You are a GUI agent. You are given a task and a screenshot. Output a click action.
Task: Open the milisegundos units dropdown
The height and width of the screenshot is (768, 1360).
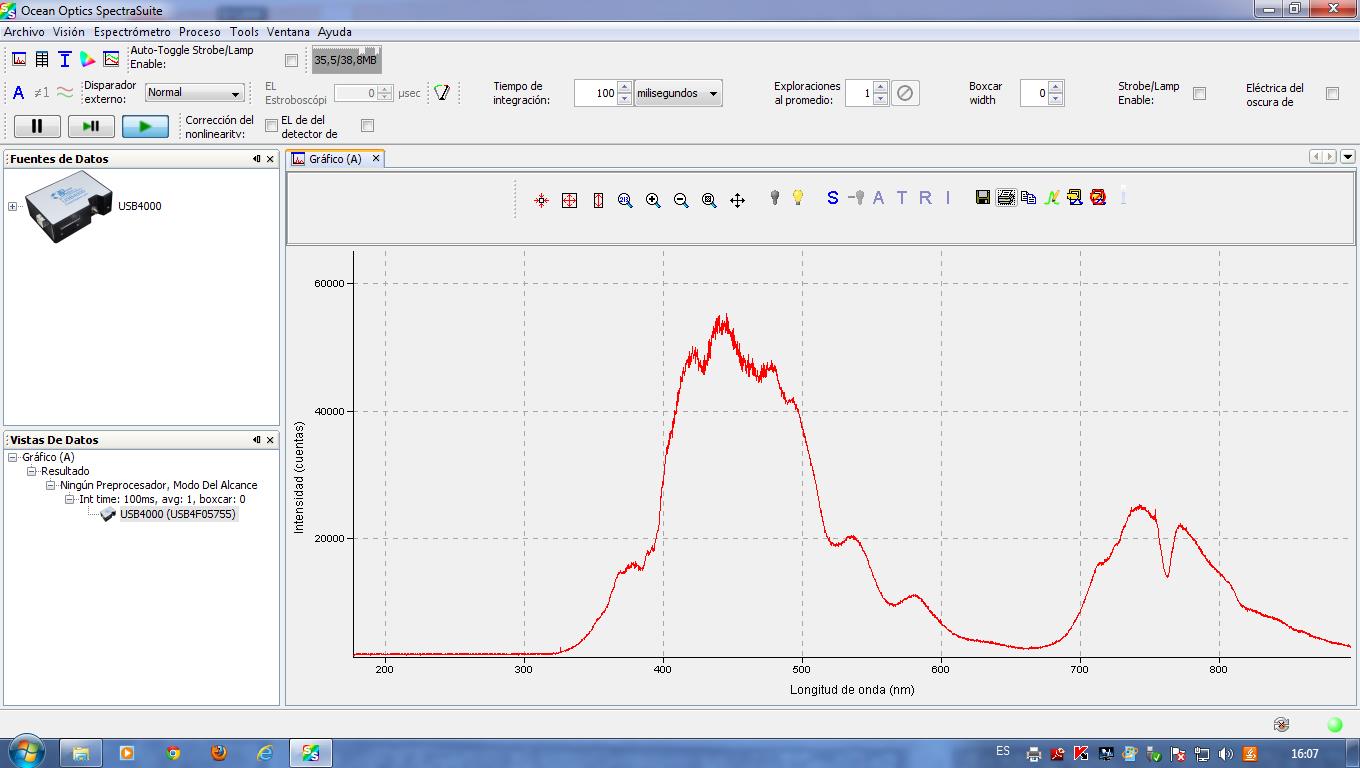pyautogui.click(x=678, y=93)
